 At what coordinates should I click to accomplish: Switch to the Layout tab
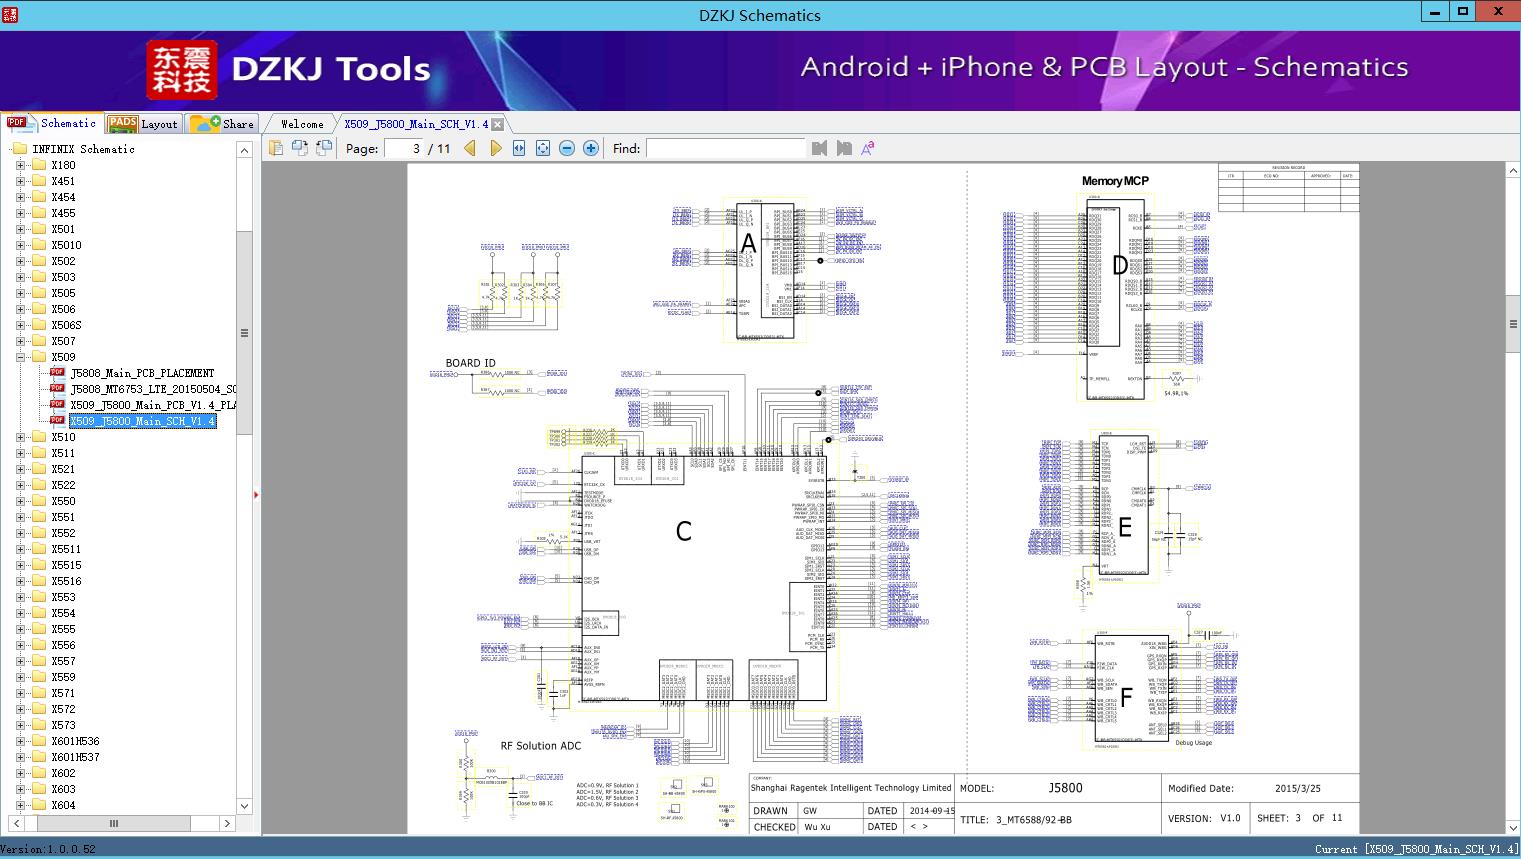[x=142, y=124]
